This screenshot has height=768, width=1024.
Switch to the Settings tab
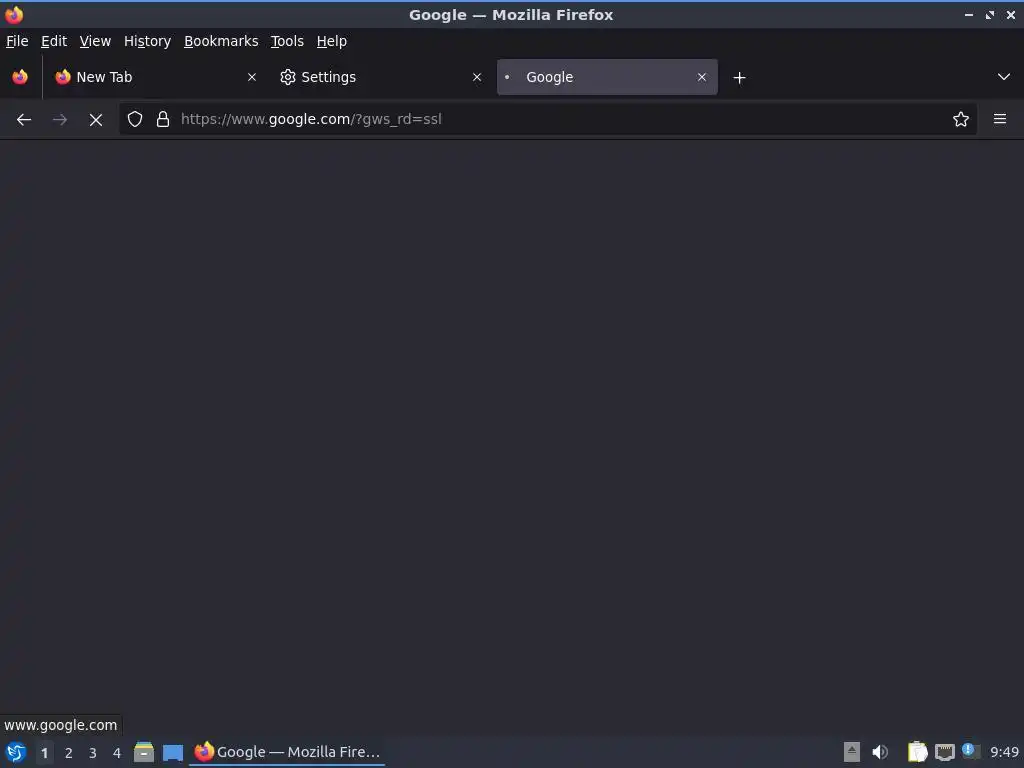coord(381,77)
